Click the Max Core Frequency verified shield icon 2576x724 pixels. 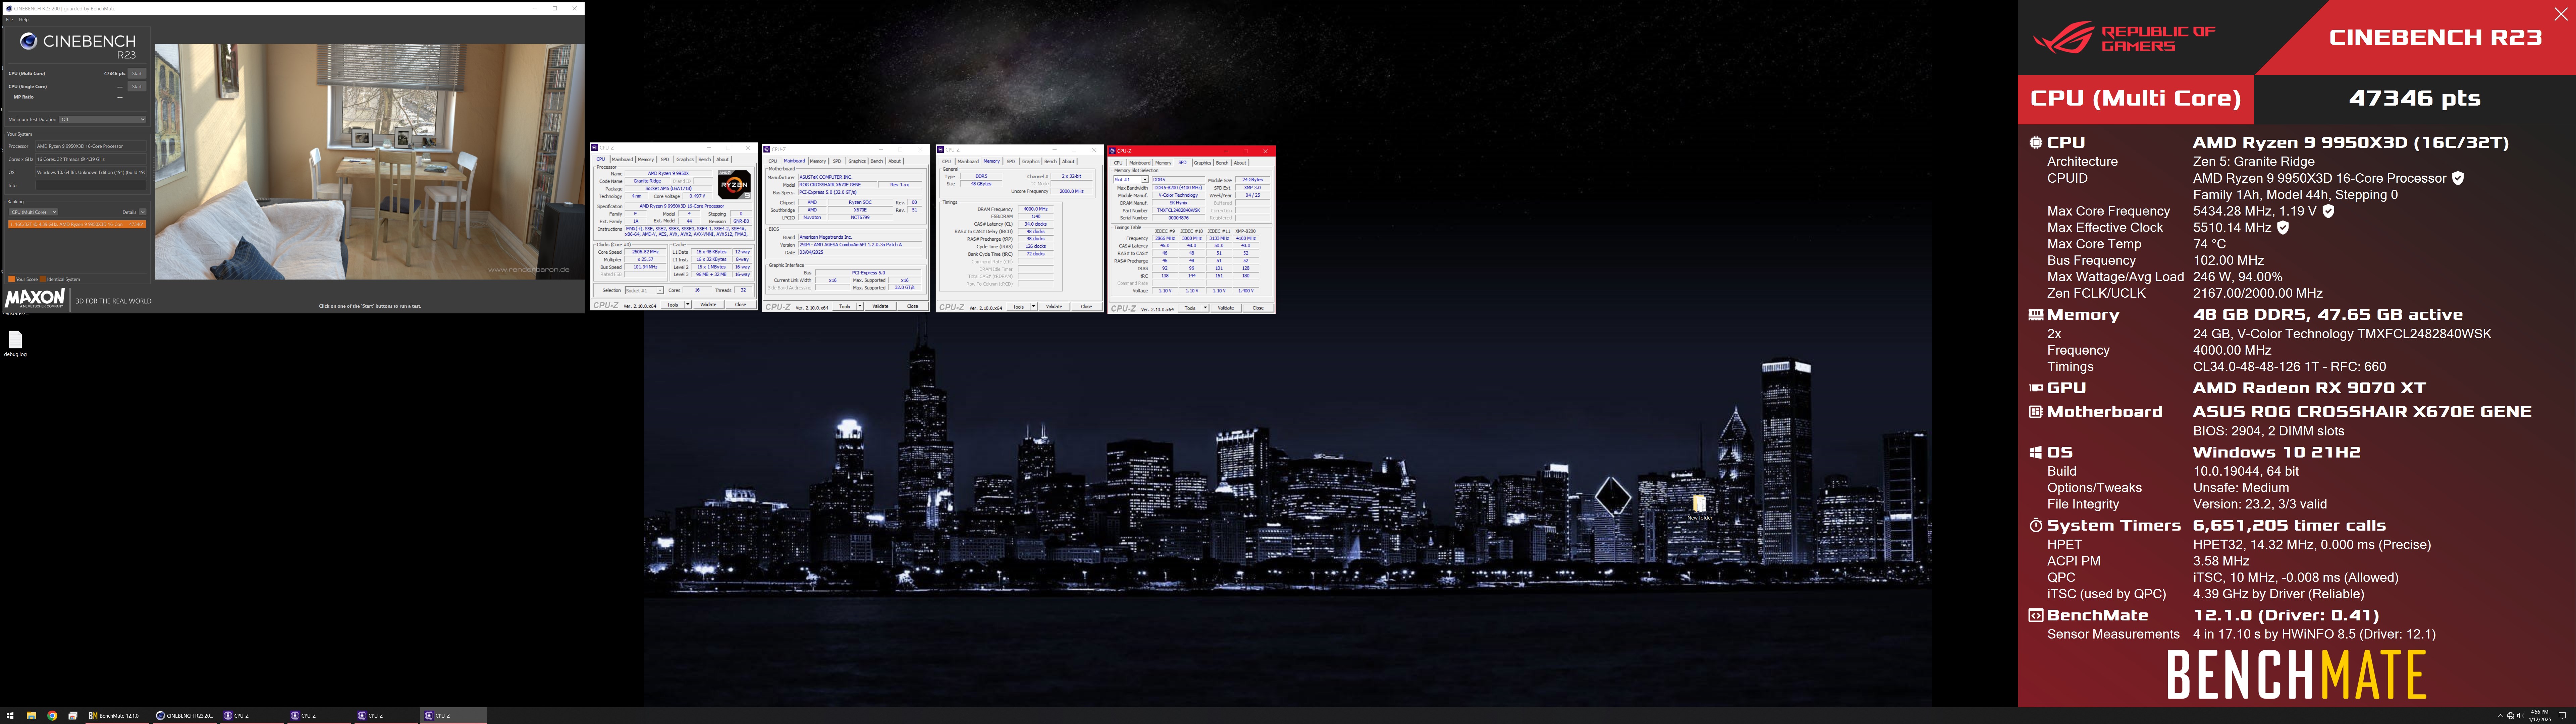(2328, 211)
